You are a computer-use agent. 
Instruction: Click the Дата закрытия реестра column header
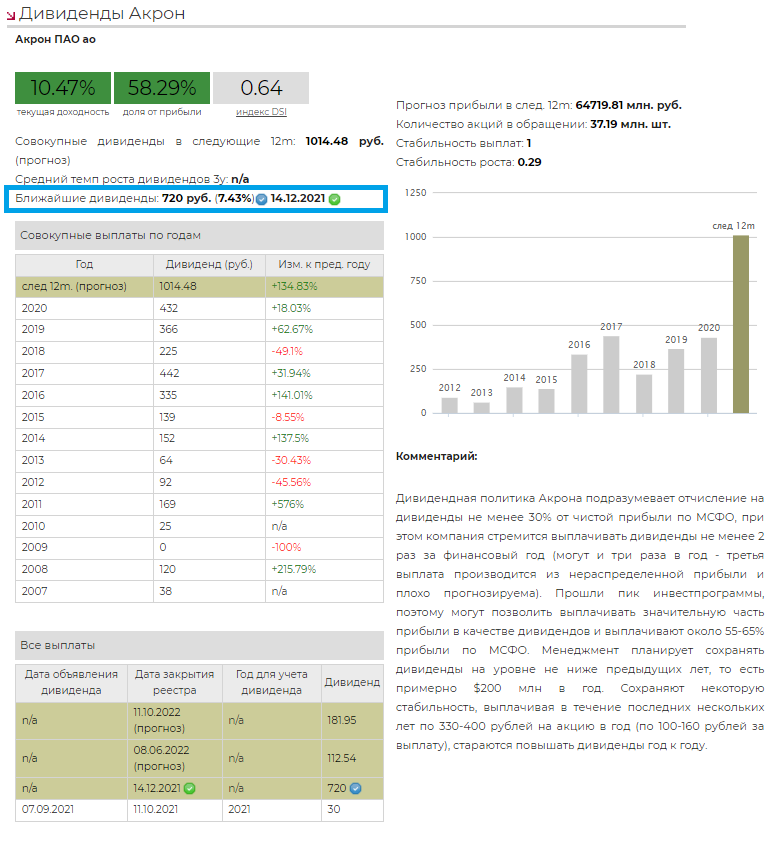(174, 682)
